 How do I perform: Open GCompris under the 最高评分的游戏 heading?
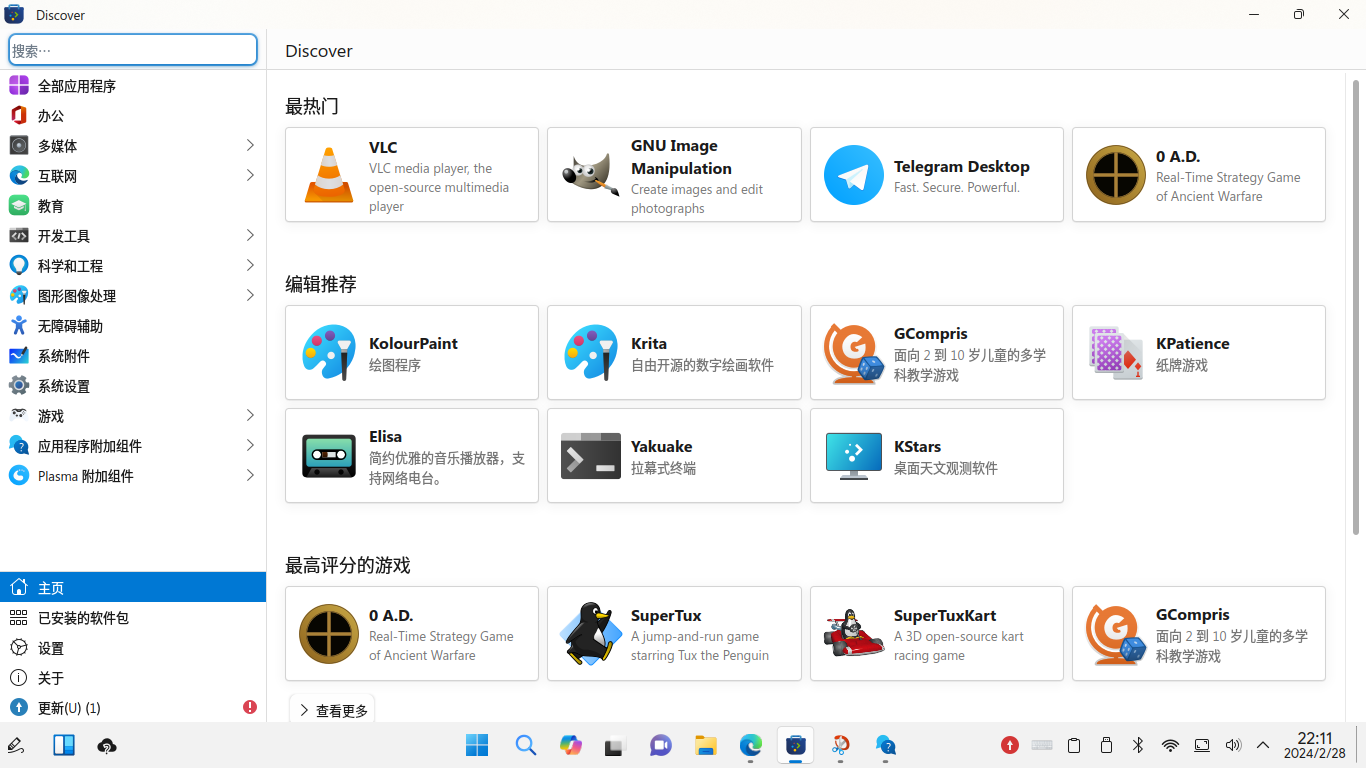click(x=1199, y=634)
